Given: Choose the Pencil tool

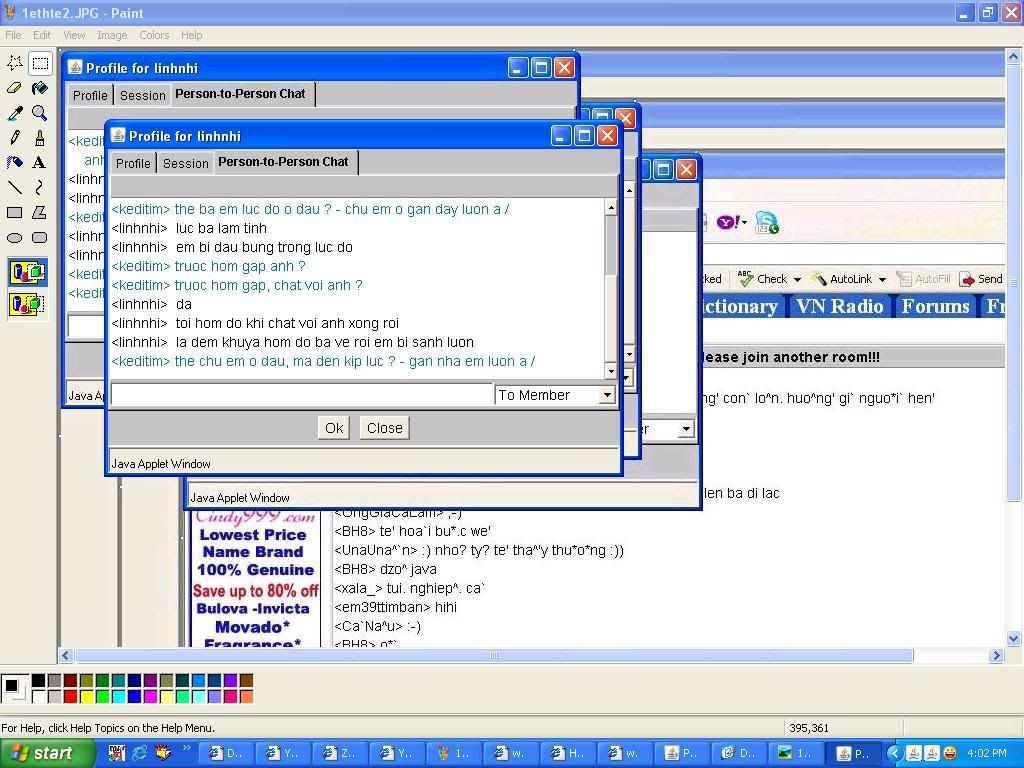Looking at the screenshot, I should click(14, 138).
